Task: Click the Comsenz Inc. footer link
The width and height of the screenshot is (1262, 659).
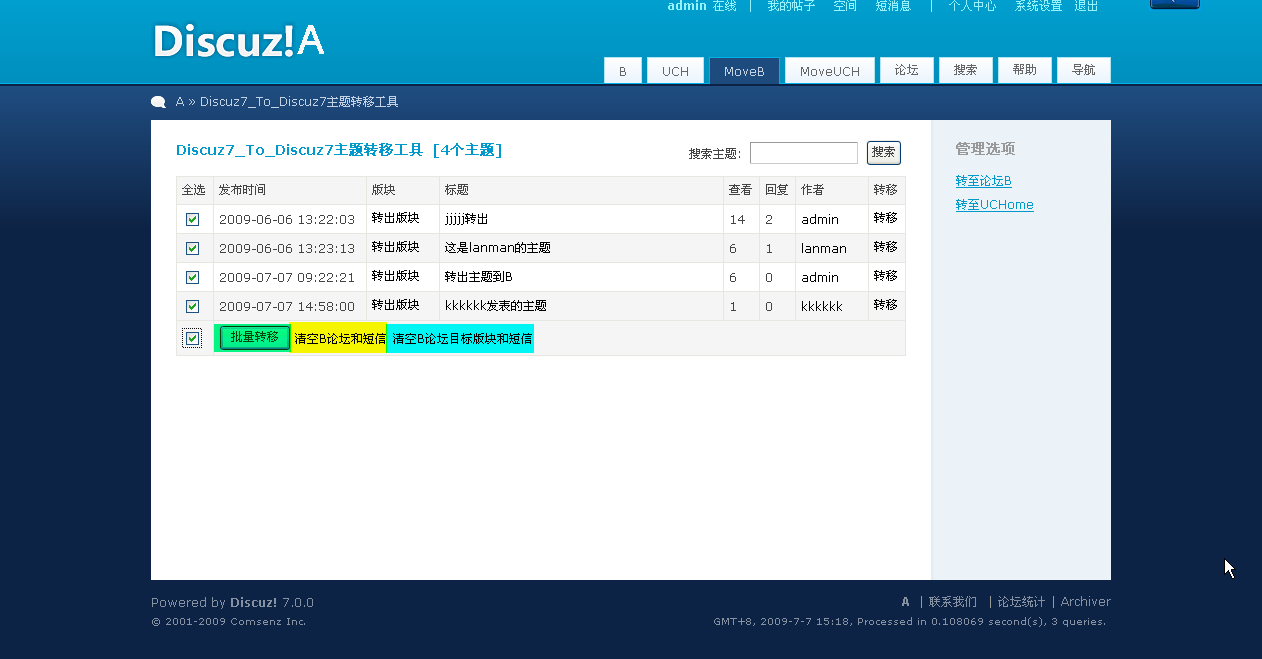Action: 269,621
